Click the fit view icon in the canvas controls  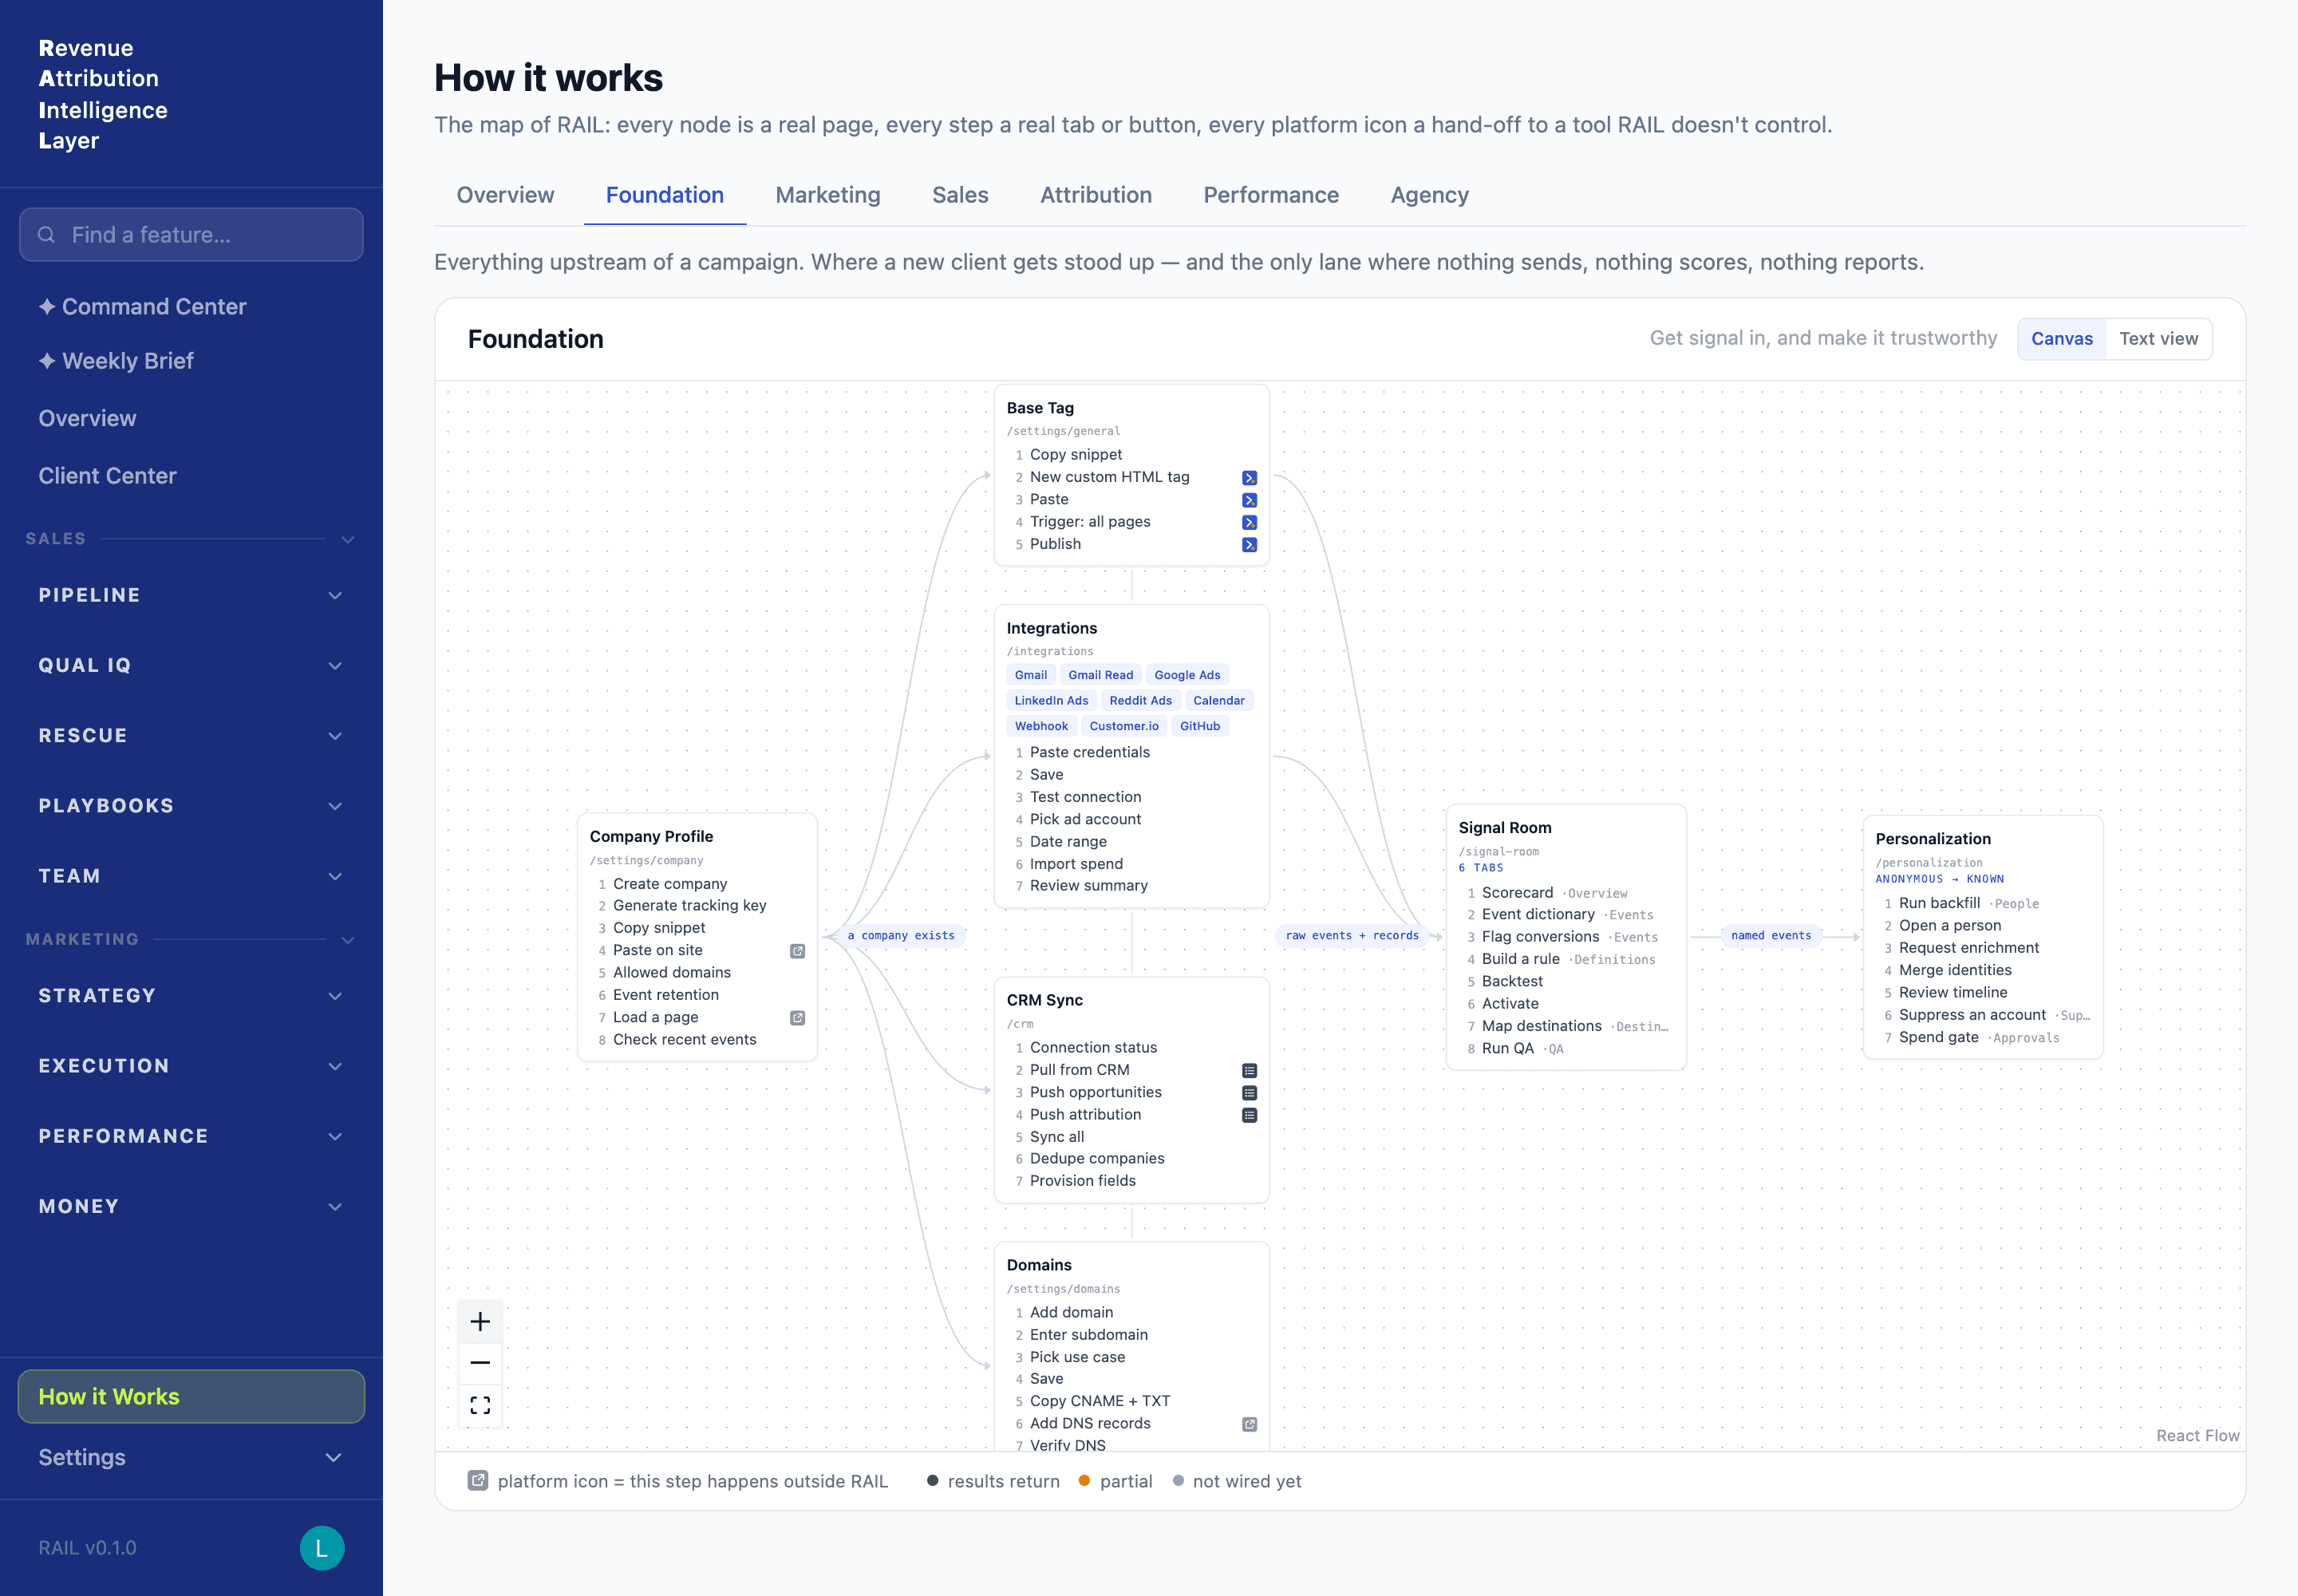480,1405
